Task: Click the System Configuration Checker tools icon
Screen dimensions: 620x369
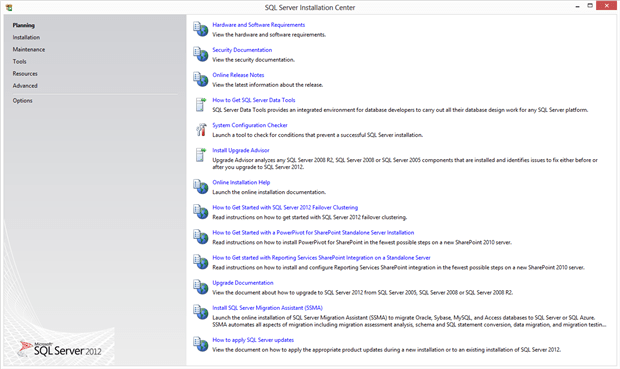Action: pos(201,129)
